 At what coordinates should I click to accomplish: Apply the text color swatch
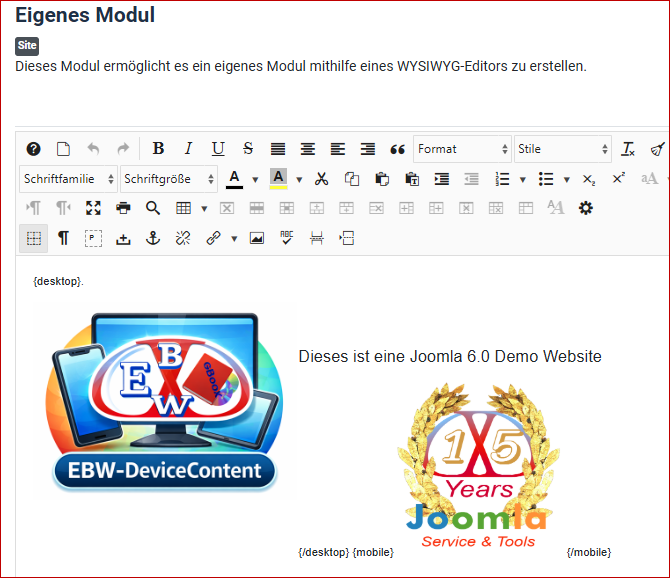pyautogui.click(x=234, y=179)
